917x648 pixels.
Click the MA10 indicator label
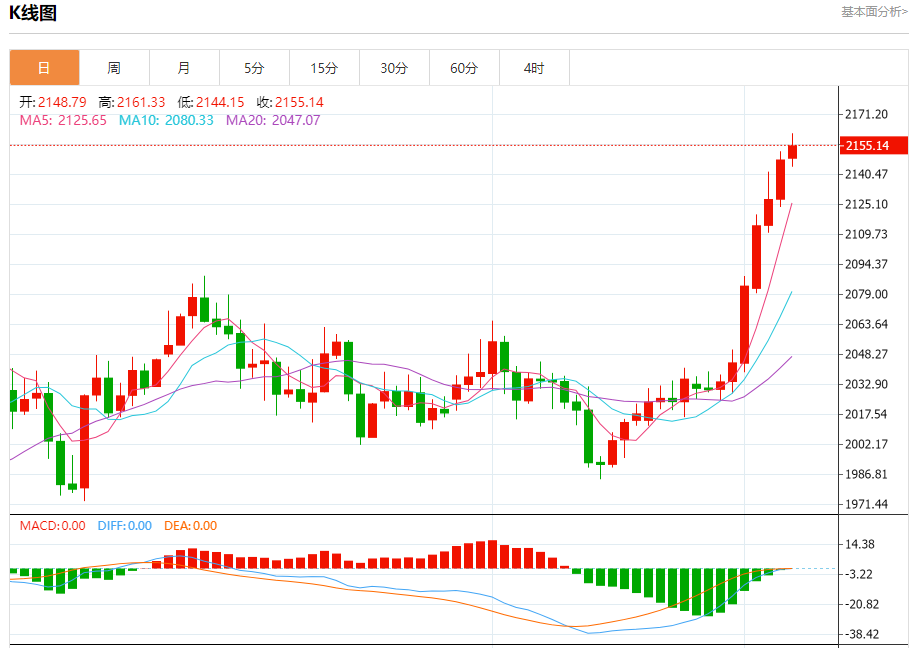(x=166, y=120)
